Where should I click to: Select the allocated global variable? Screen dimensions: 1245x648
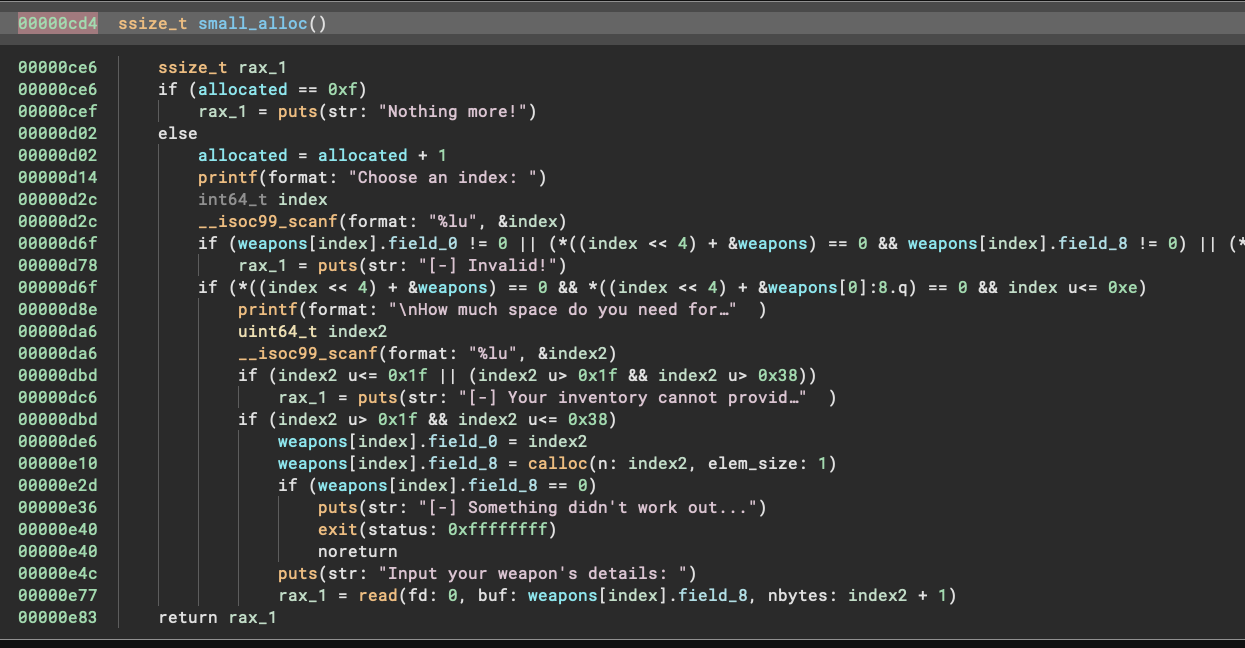point(242,89)
